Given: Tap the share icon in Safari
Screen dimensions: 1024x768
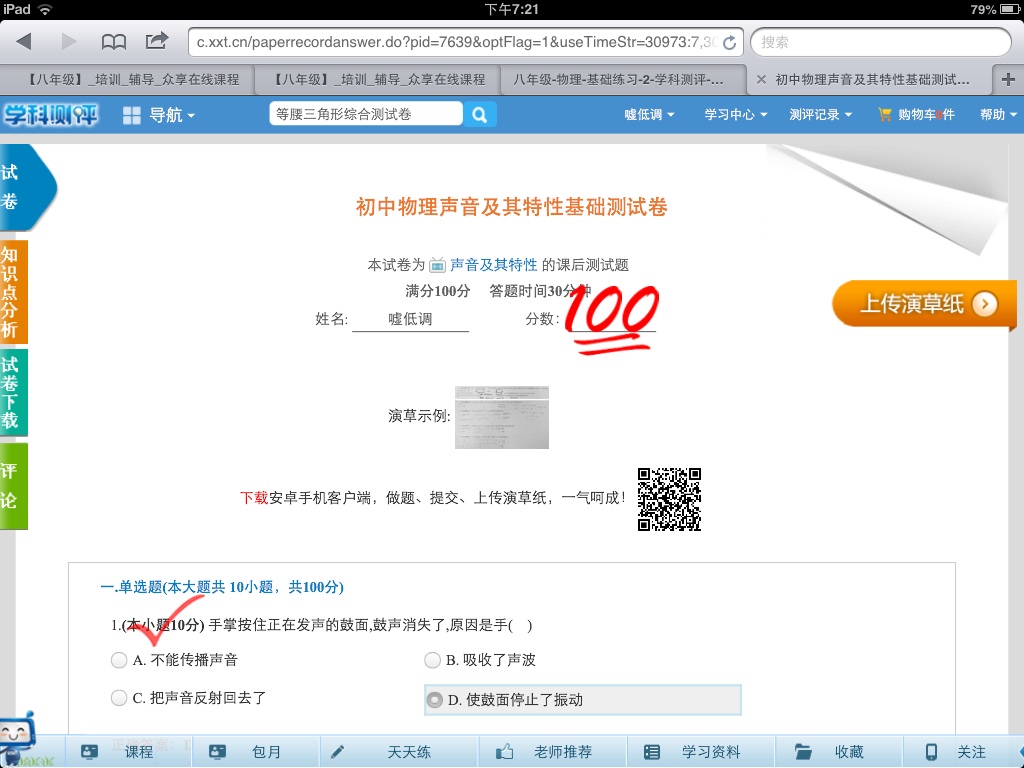Looking at the screenshot, I should point(157,41).
